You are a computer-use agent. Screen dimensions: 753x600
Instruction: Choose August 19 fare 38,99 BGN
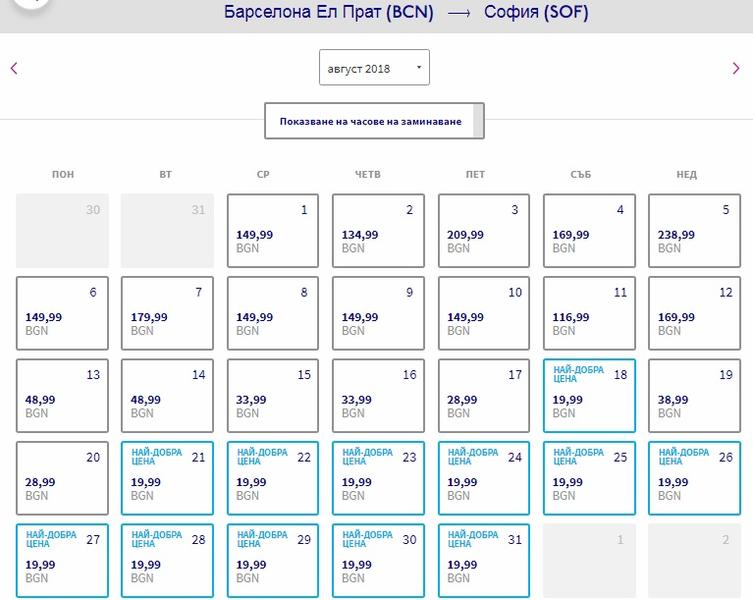click(694, 396)
